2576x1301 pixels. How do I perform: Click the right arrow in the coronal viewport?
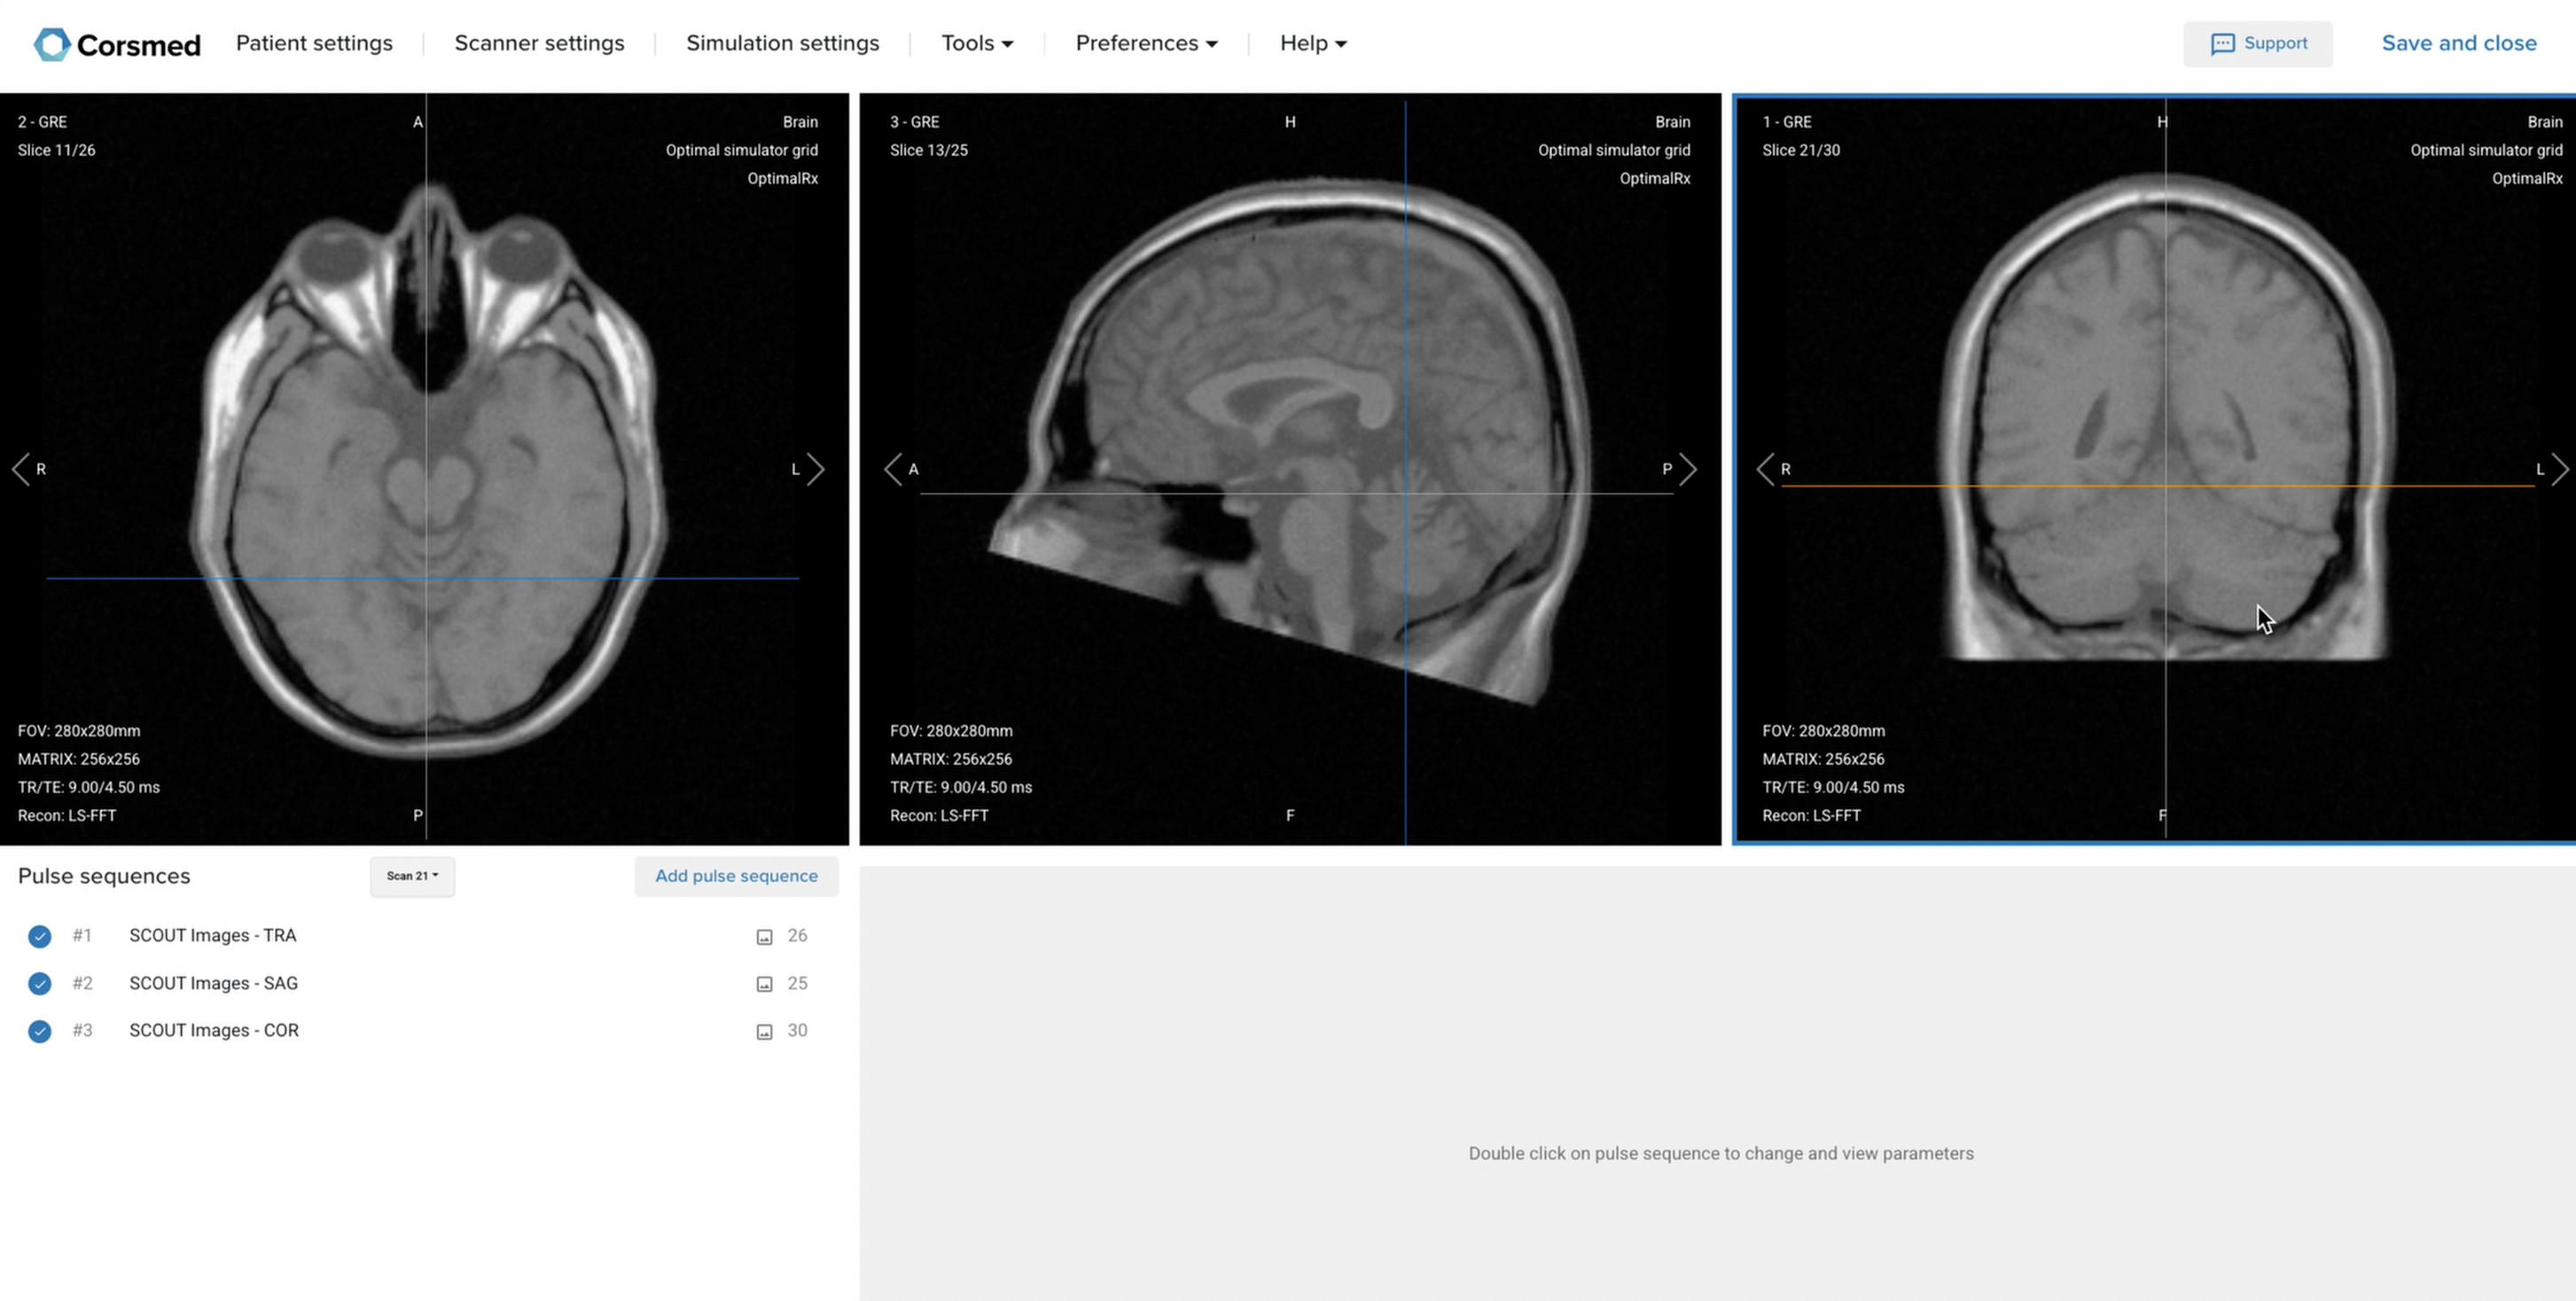pyautogui.click(x=2561, y=469)
